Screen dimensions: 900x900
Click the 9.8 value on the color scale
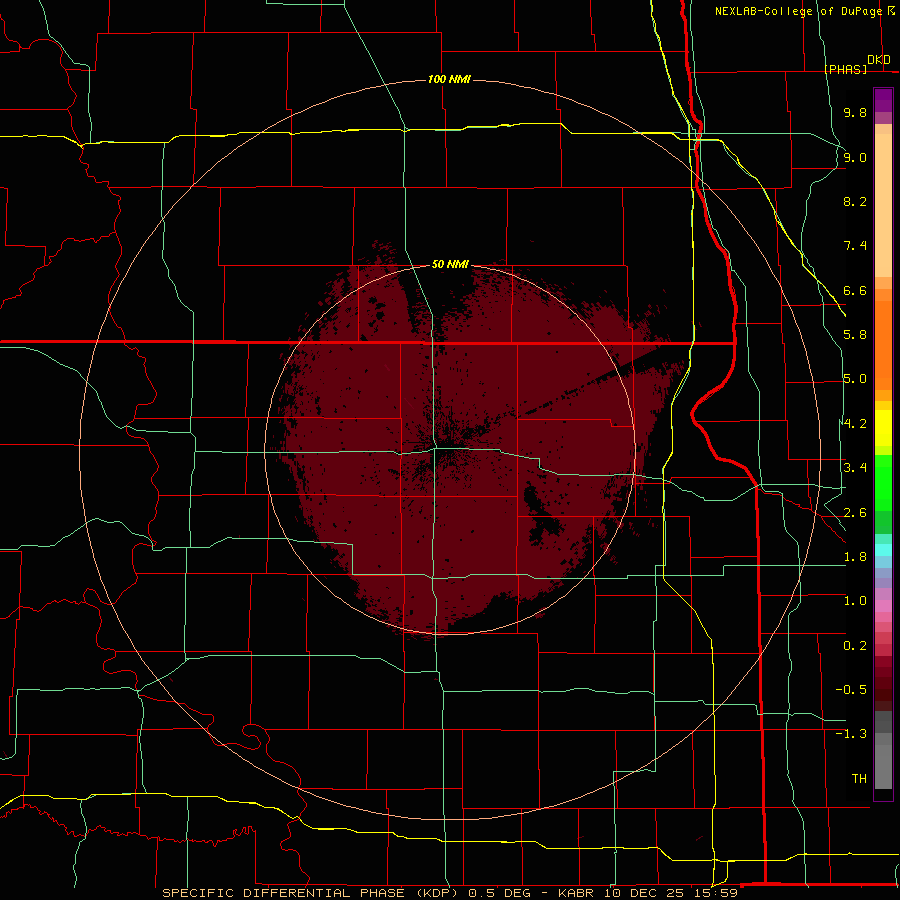point(855,112)
